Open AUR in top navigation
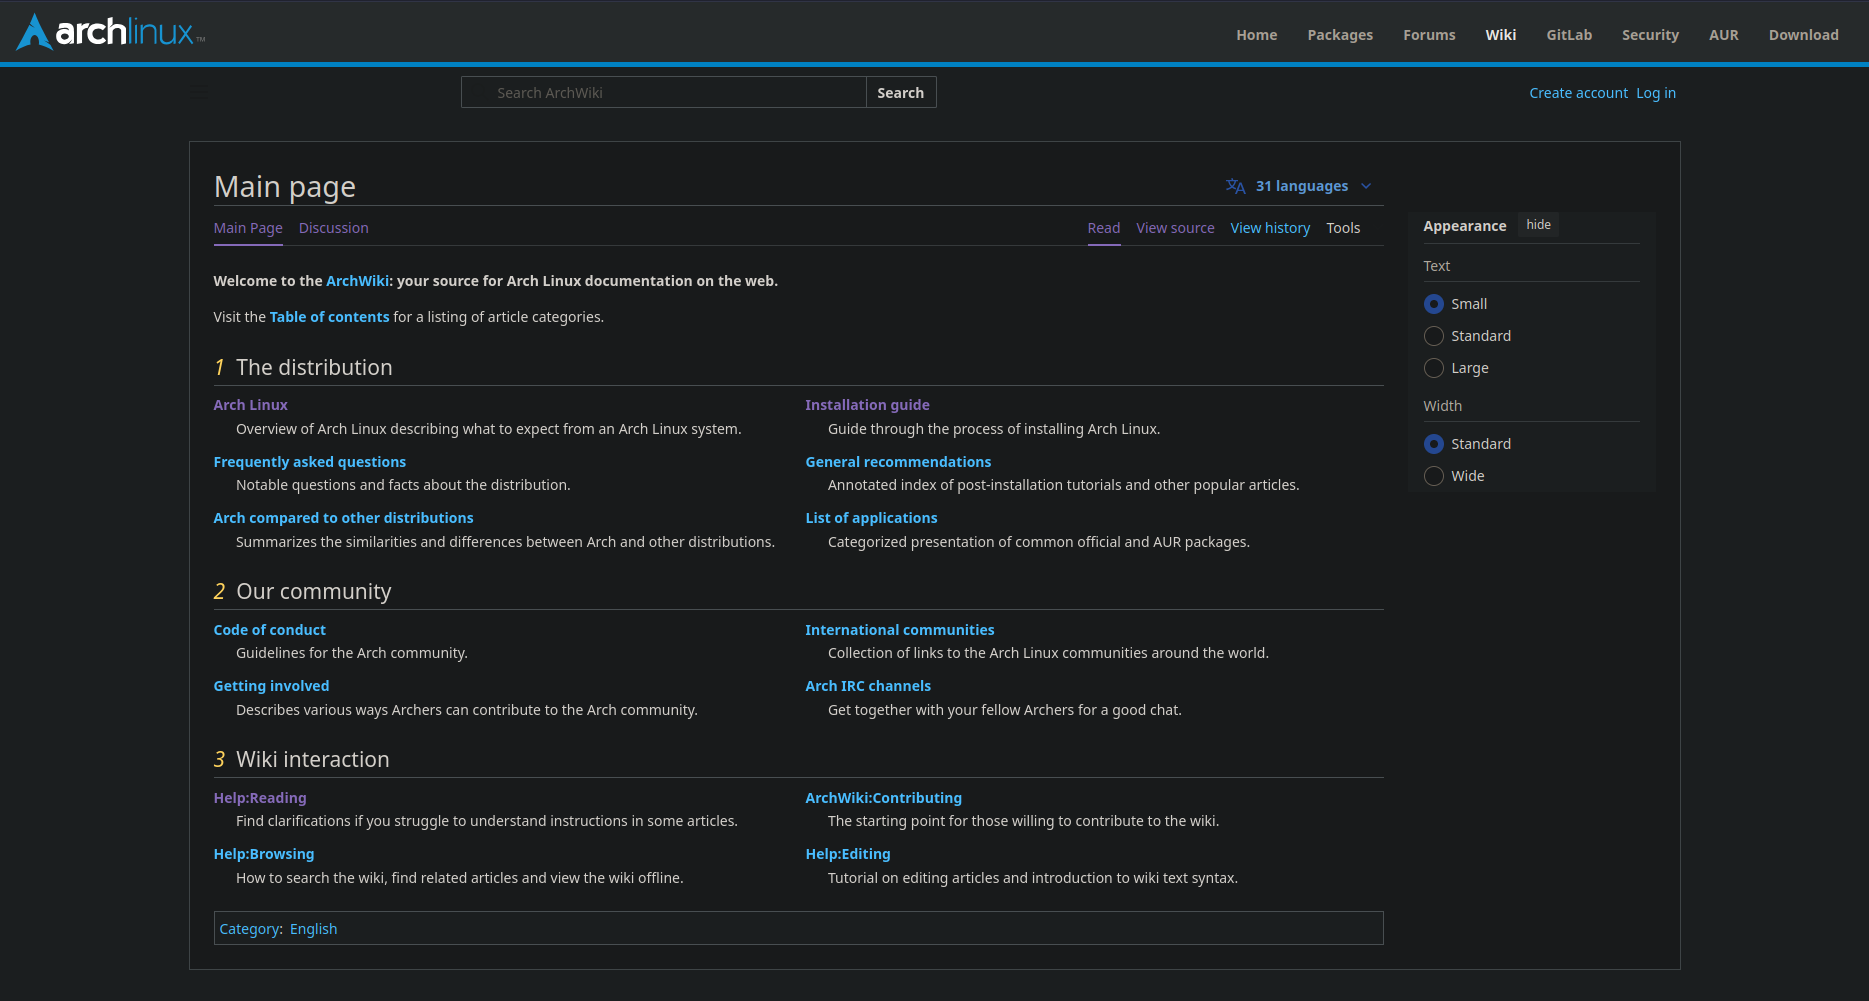Screen dimensions: 1869x1001 pos(1723,35)
